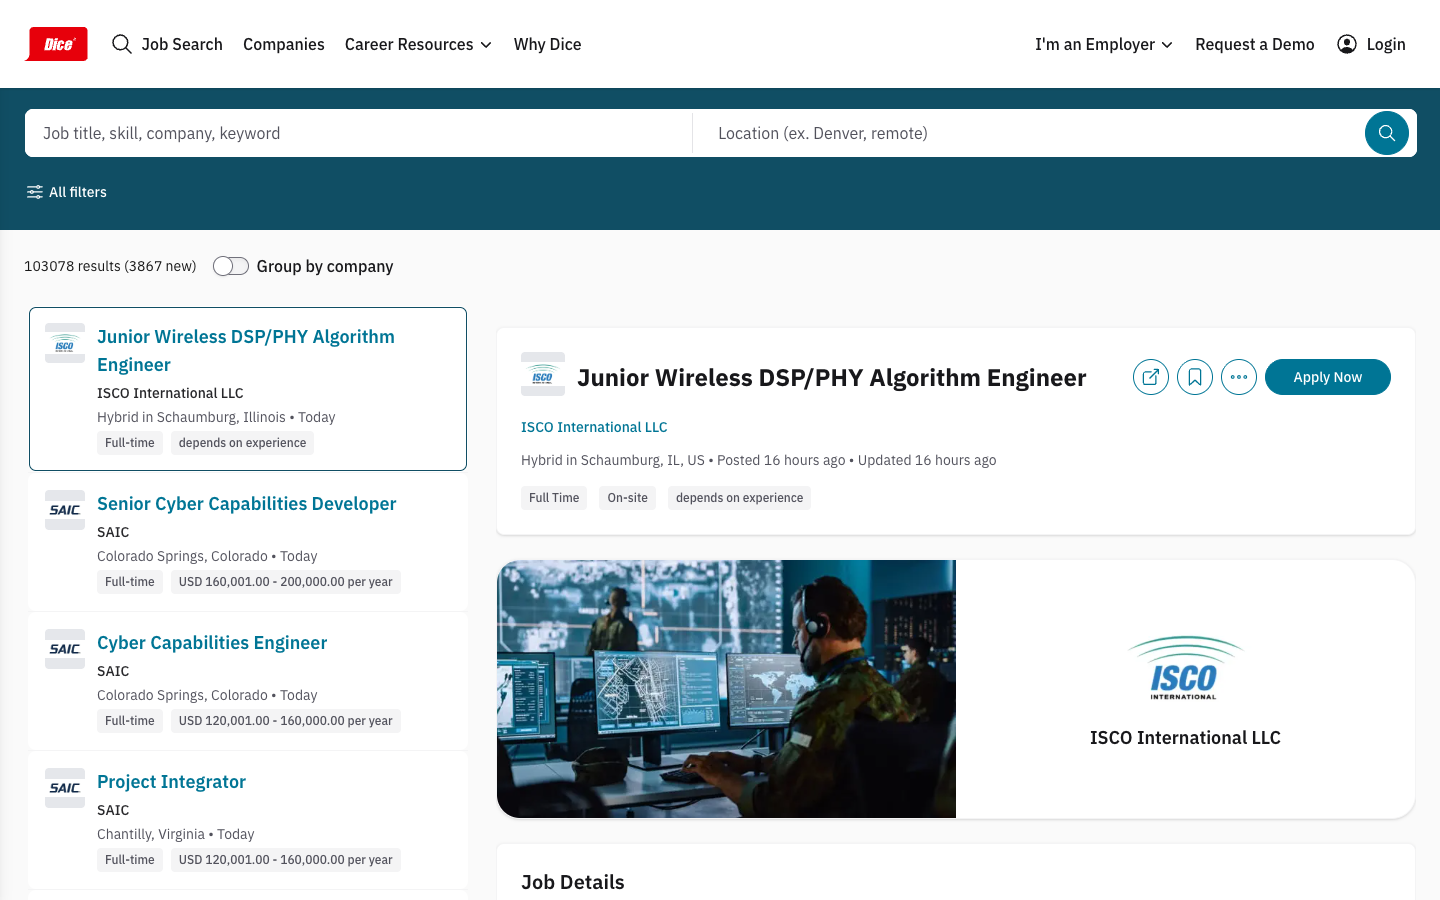1440x900 pixels.
Task: Click 'USD 160,001.00 - 200,000.00 per year' salary tag
Action: (x=285, y=582)
